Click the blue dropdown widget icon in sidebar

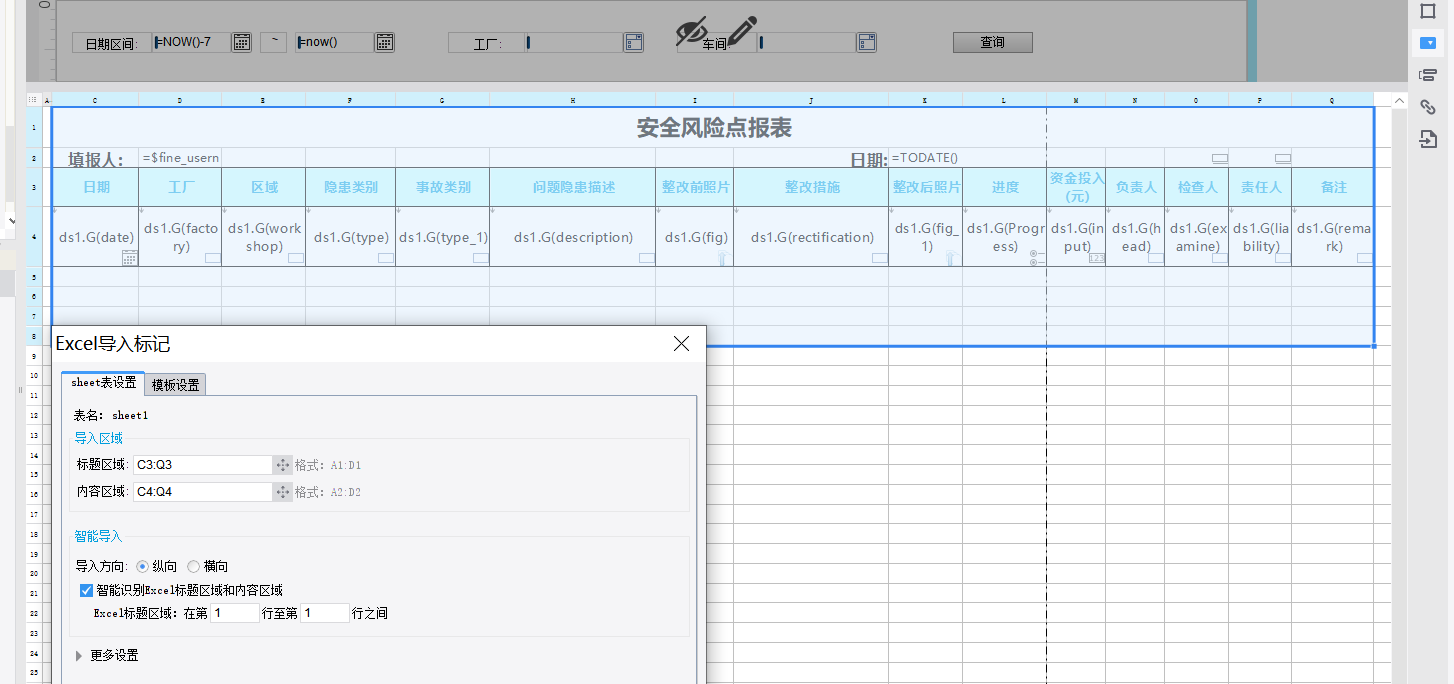(1428, 43)
